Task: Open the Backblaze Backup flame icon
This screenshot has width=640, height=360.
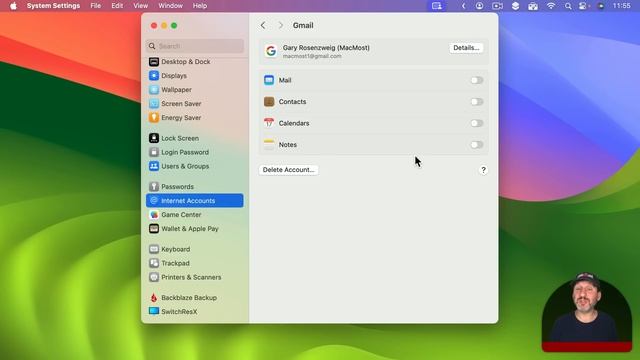Action: click(x=154, y=298)
